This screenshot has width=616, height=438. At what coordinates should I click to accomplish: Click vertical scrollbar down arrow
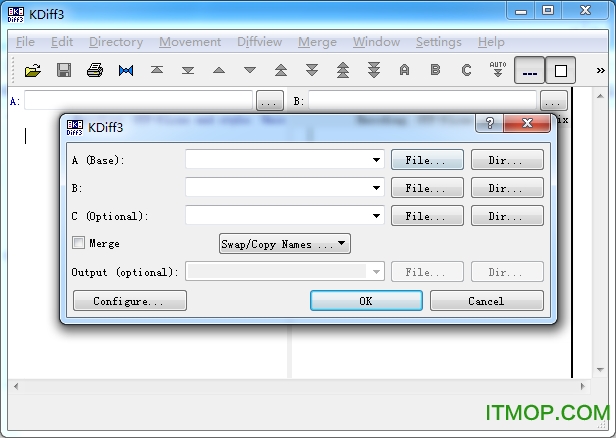600,369
